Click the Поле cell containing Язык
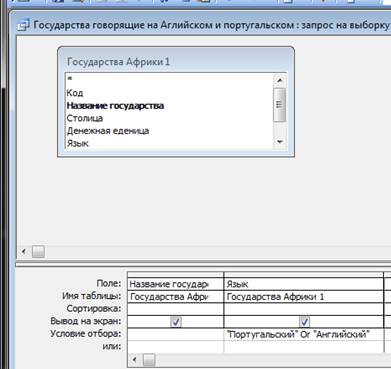The height and width of the screenshot is (369, 391). (304, 284)
